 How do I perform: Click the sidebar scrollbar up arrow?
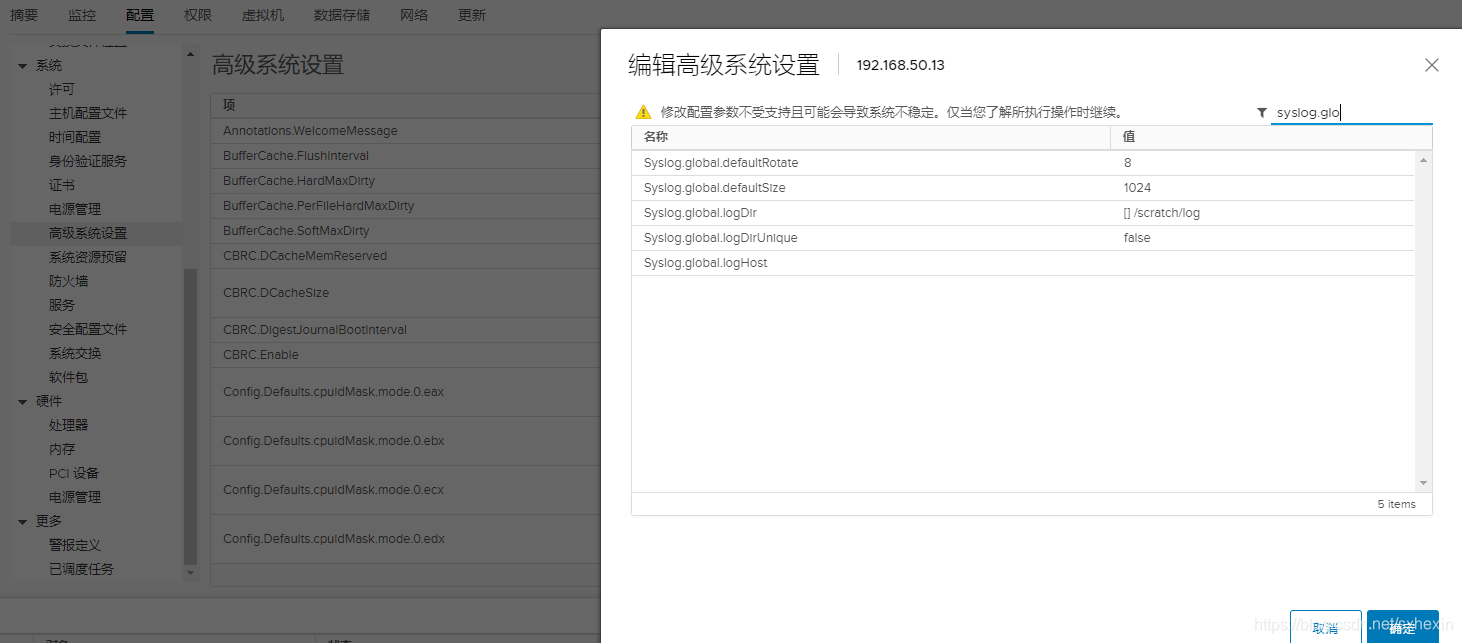191,53
